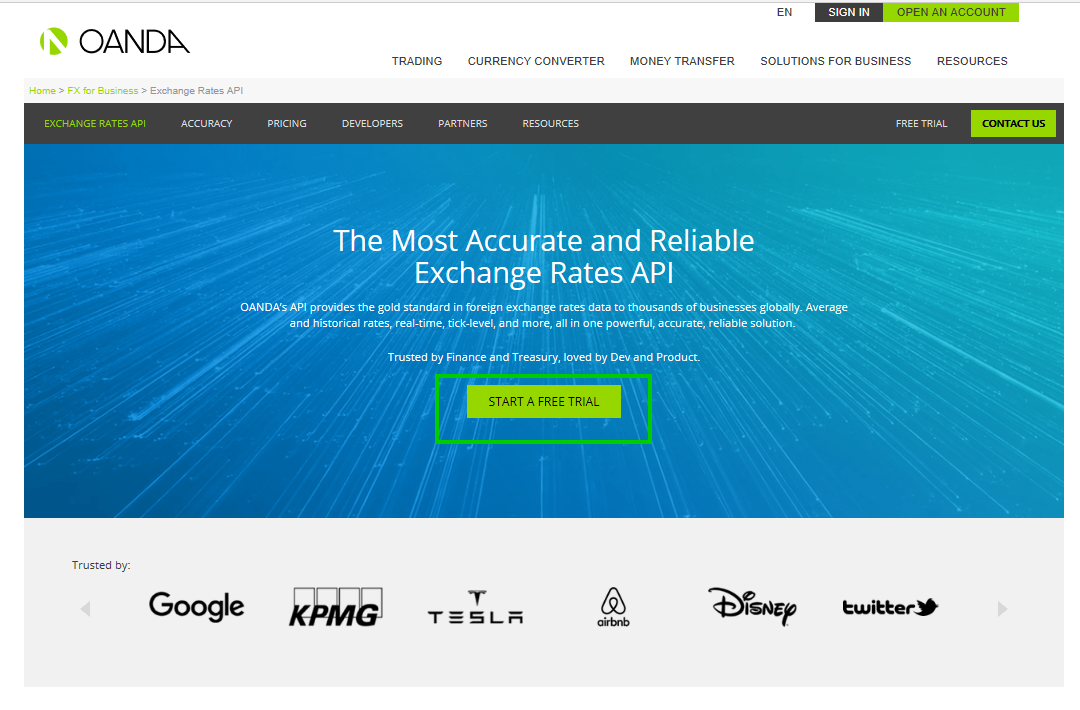This screenshot has width=1080, height=710.
Task: Go to the Developers tab
Action: pyautogui.click(x=372, y=124)
